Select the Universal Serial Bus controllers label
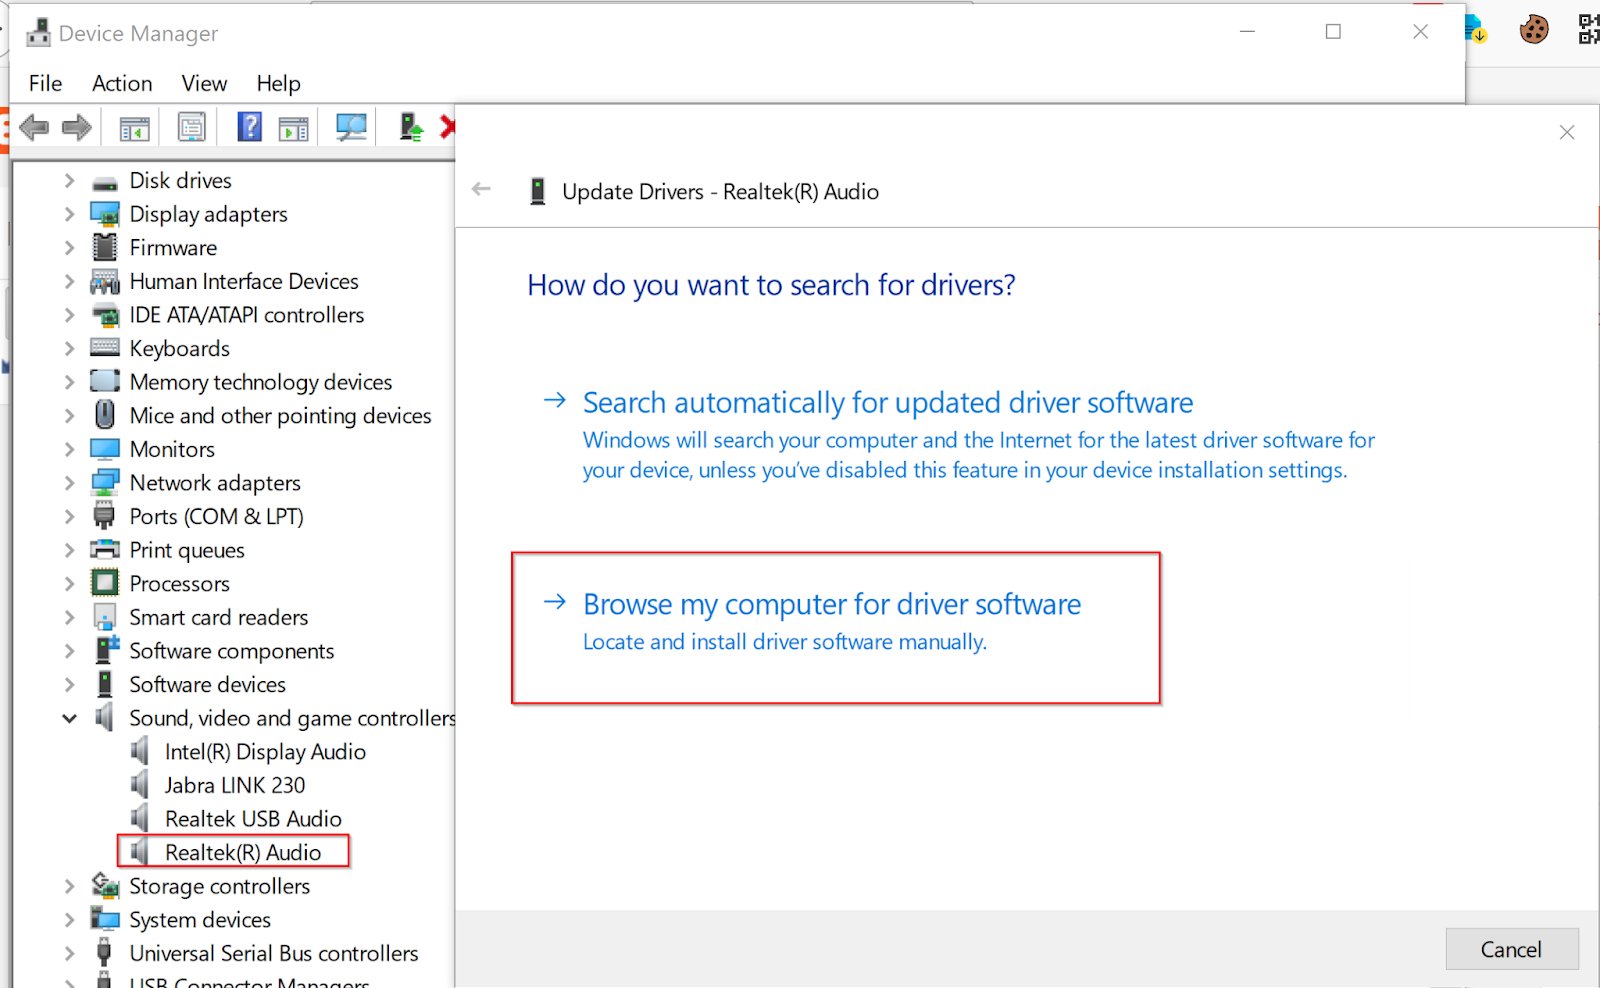The height and width of the screenshot is (988, 1600). click(274, 953)
